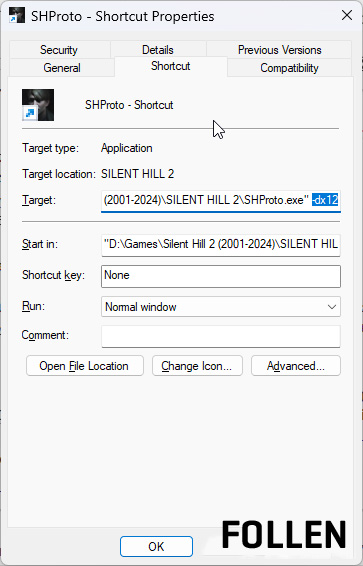Viewport: 363px width, 566px height.
Task: Click the Change Icon button
Action: (197, 366)
